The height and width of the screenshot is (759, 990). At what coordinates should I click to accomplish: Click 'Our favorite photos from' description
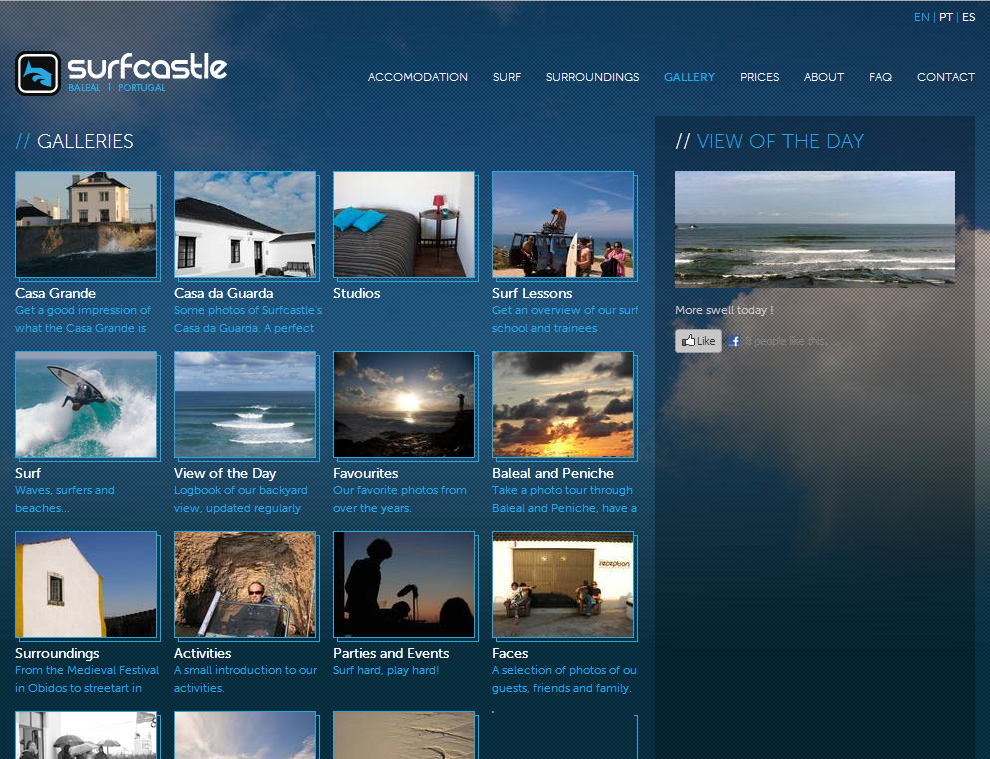pyautogui.click(x=400, y=491)
